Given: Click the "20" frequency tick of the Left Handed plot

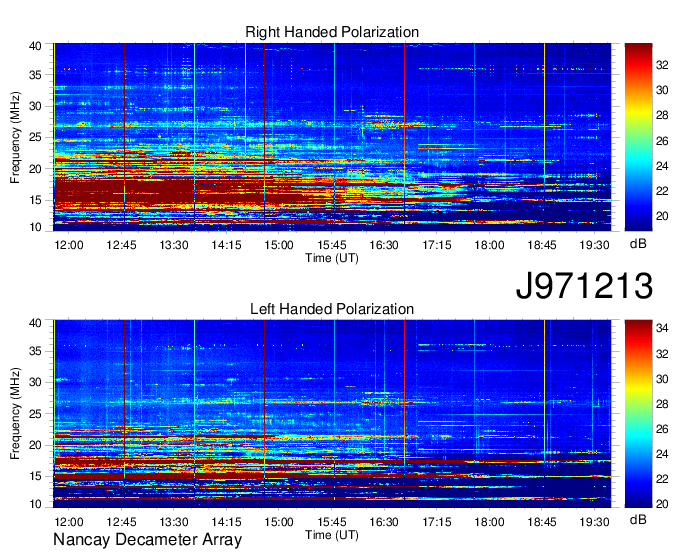Looking at the screenshot, I should click(36, 445).
